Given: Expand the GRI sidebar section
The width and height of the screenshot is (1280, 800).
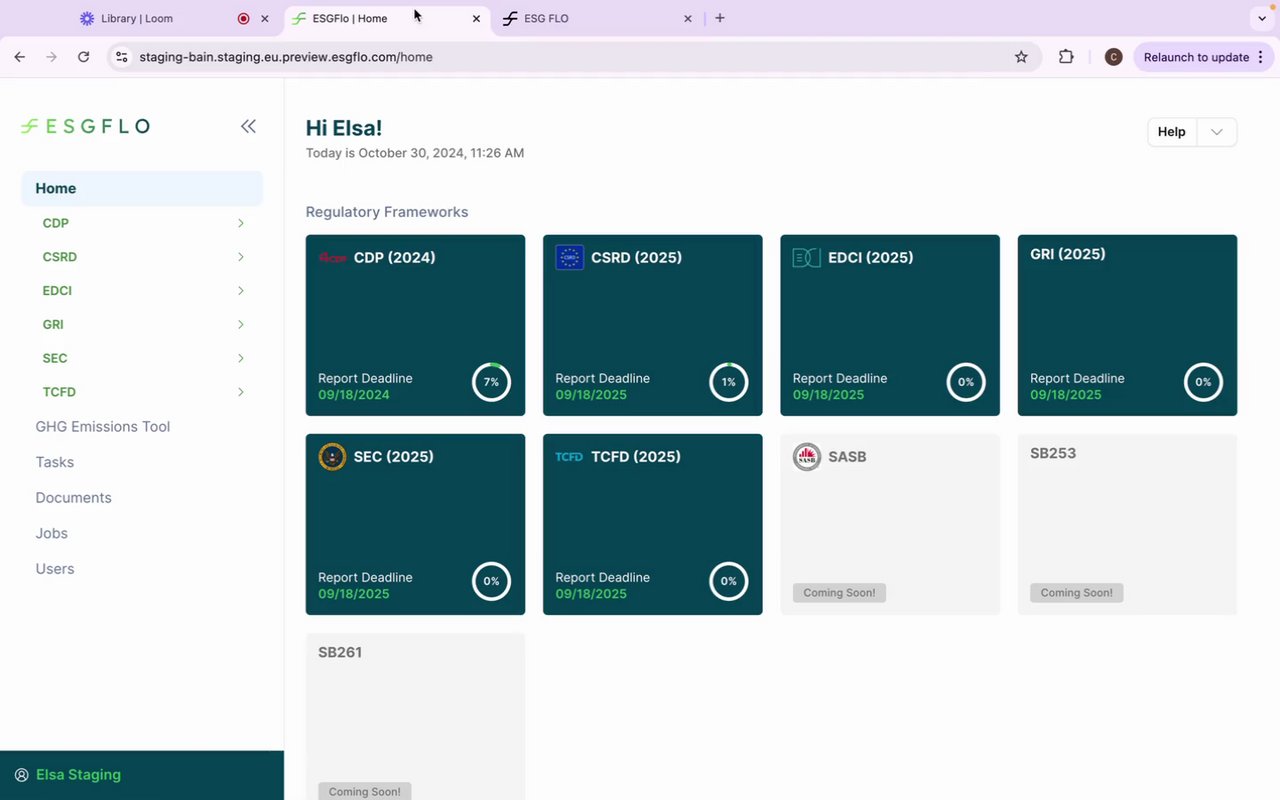Looking at the screenshot, I should [x=241, y=324].
